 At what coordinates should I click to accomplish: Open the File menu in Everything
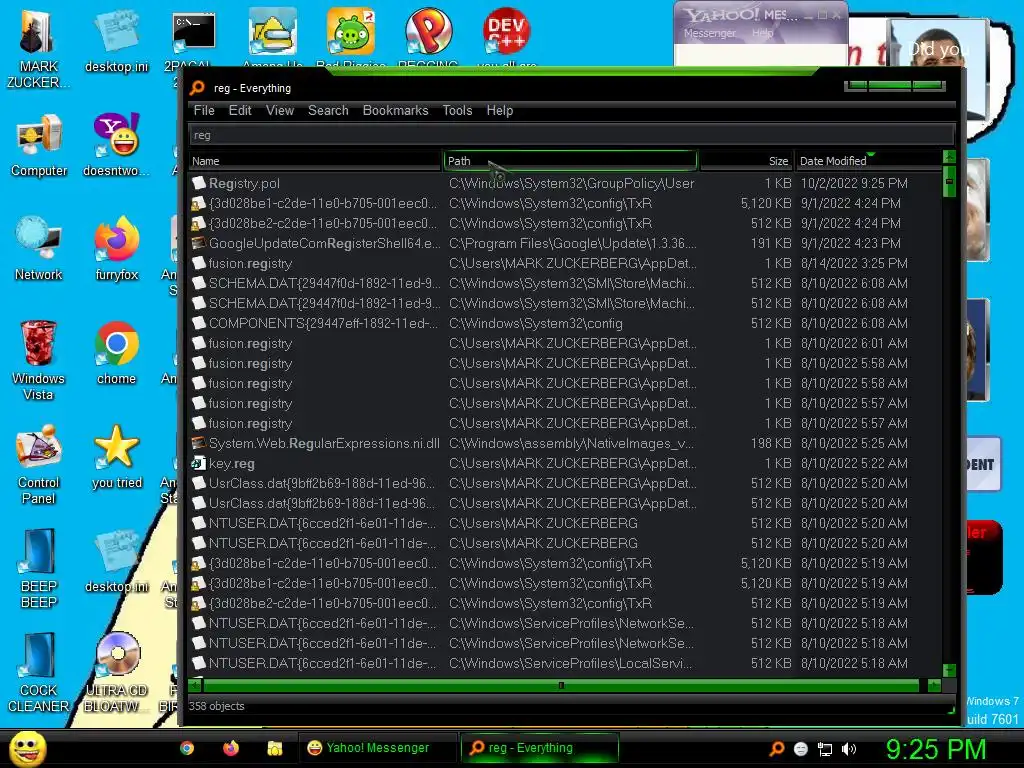tap(204, 110)
